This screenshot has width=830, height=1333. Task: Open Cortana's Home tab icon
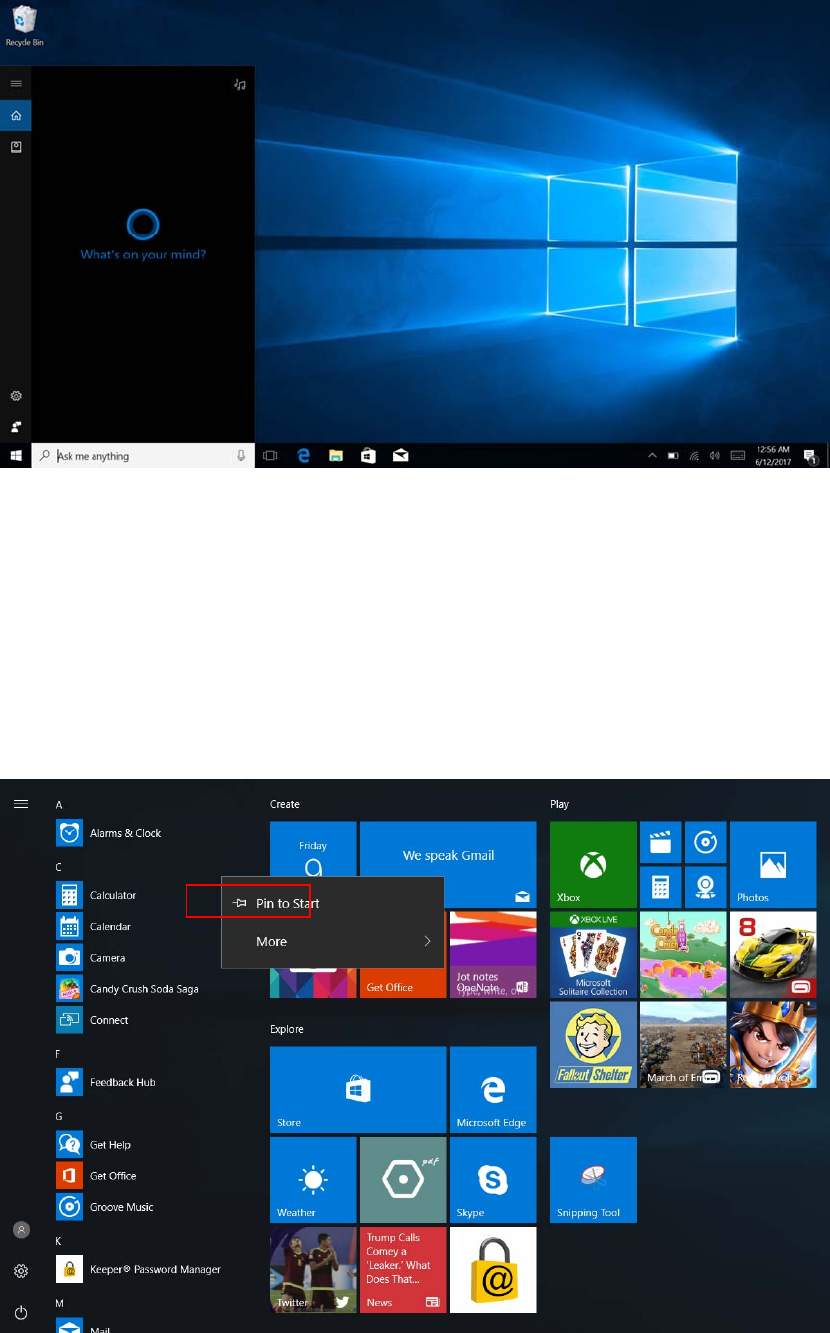16,115
